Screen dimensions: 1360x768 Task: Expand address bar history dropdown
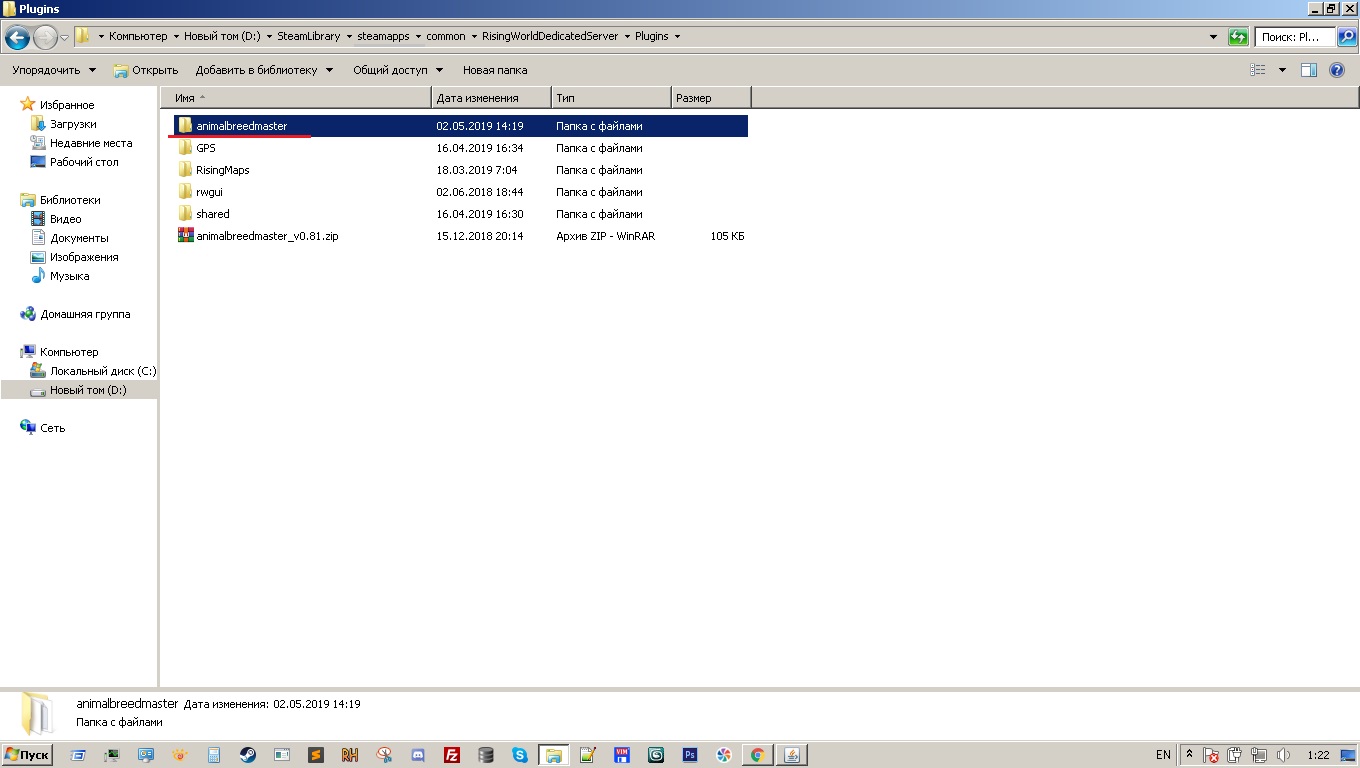coord(1214,37)
